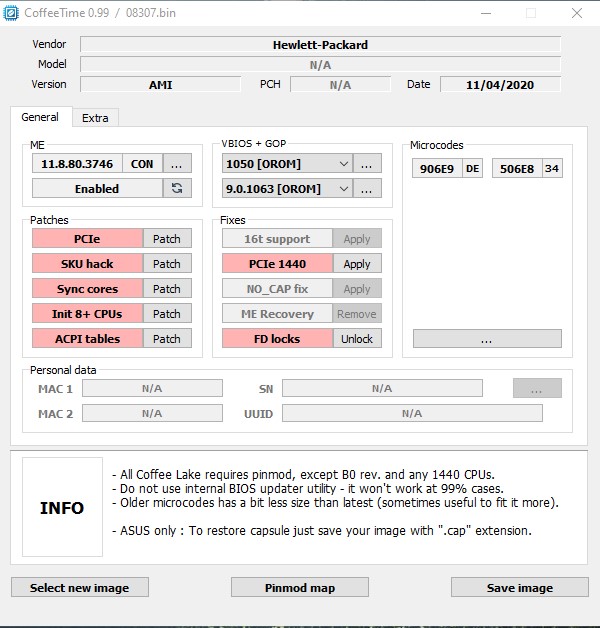The width and height of the screenshot is (600, 628).
Task: Click the Sync cores status label
Action: [87, 289]
